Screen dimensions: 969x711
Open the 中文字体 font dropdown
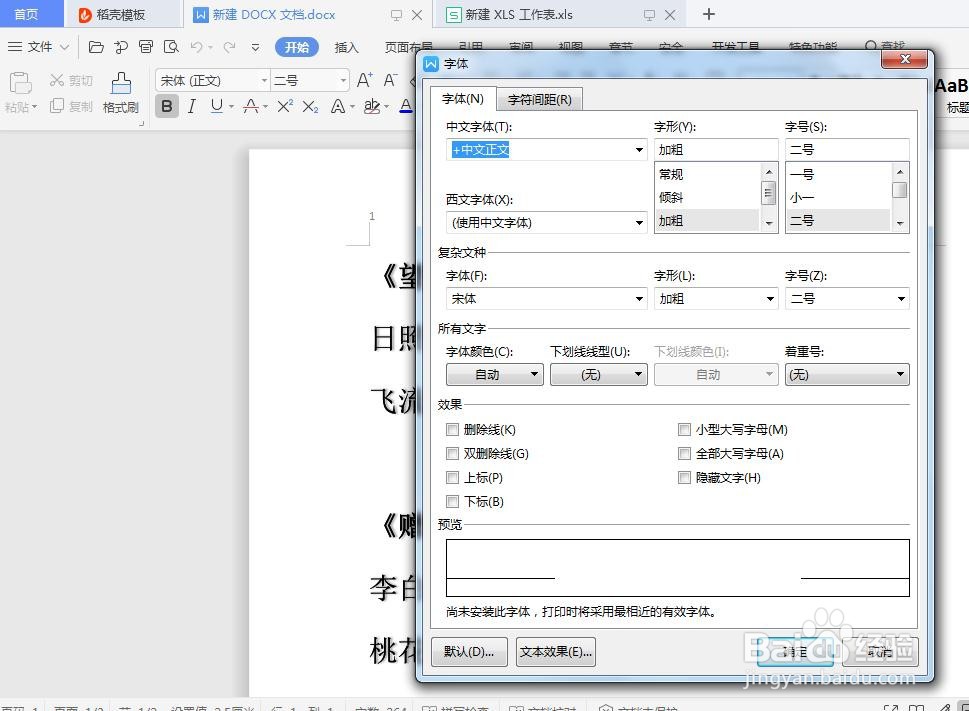point(639,149)
